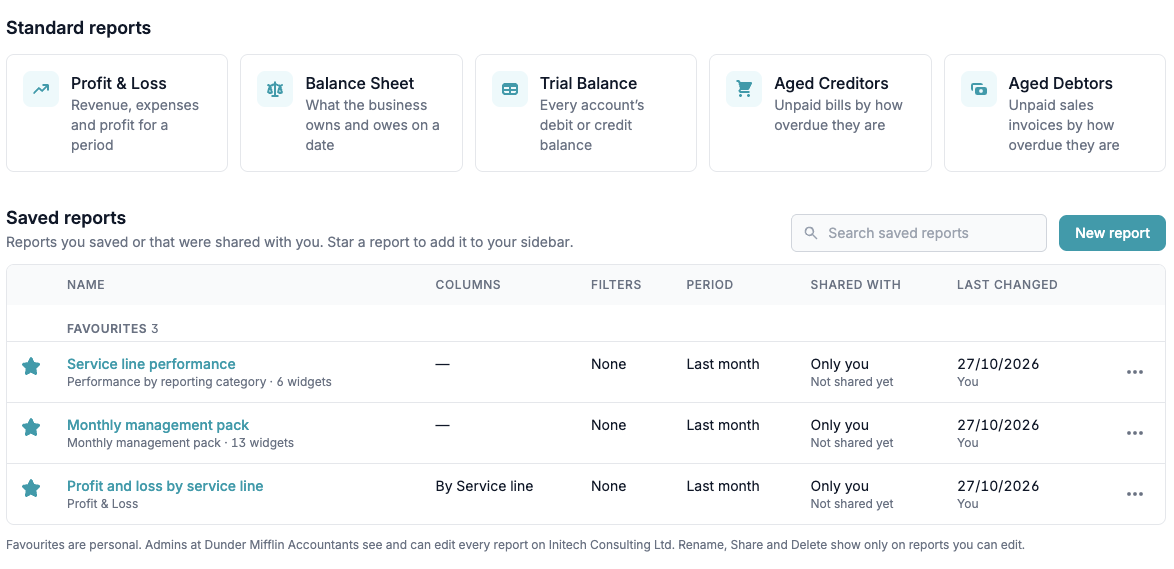This screenshot has width=1174, height=569.
Task: Click 'Only you' in Service line performance row
Action: click(840, 364)
